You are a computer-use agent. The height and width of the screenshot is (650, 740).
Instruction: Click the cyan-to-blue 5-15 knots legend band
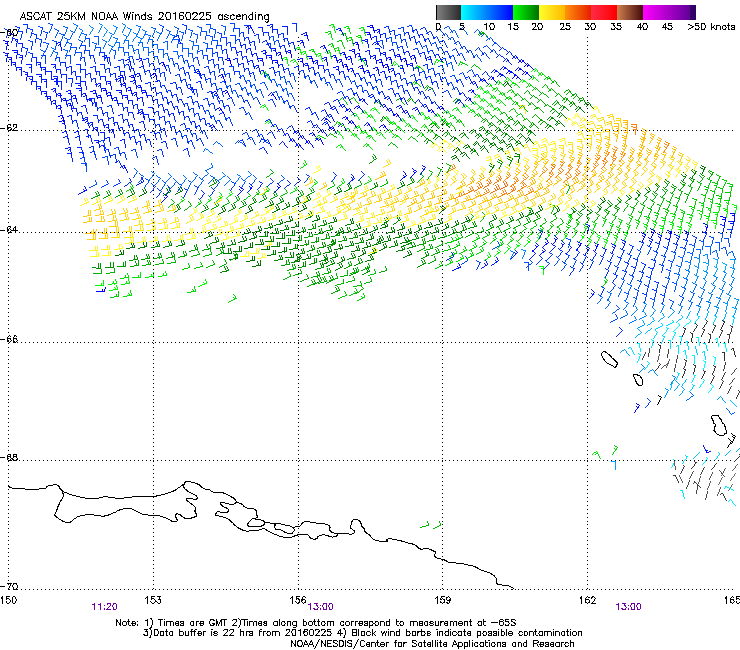point(487,12)
